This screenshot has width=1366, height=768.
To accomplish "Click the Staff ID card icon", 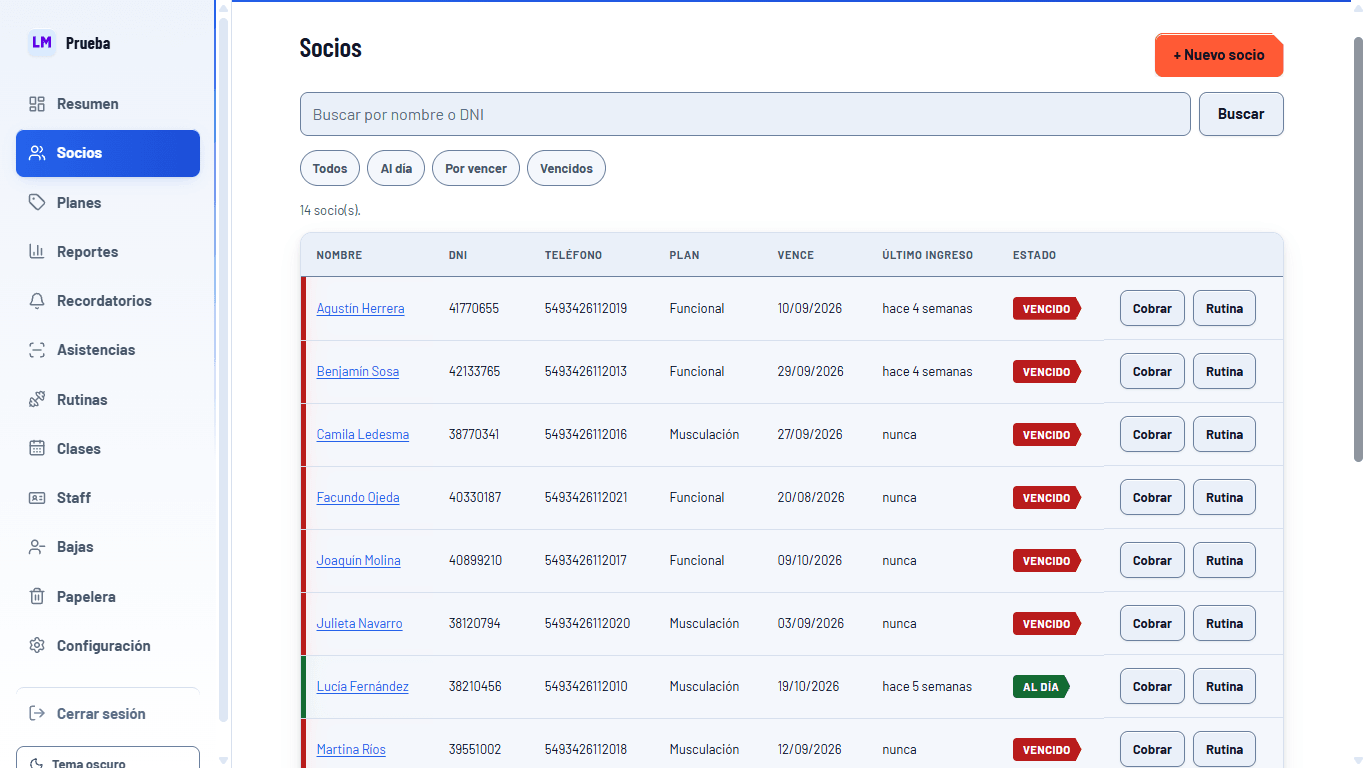I will pos(37,498).
